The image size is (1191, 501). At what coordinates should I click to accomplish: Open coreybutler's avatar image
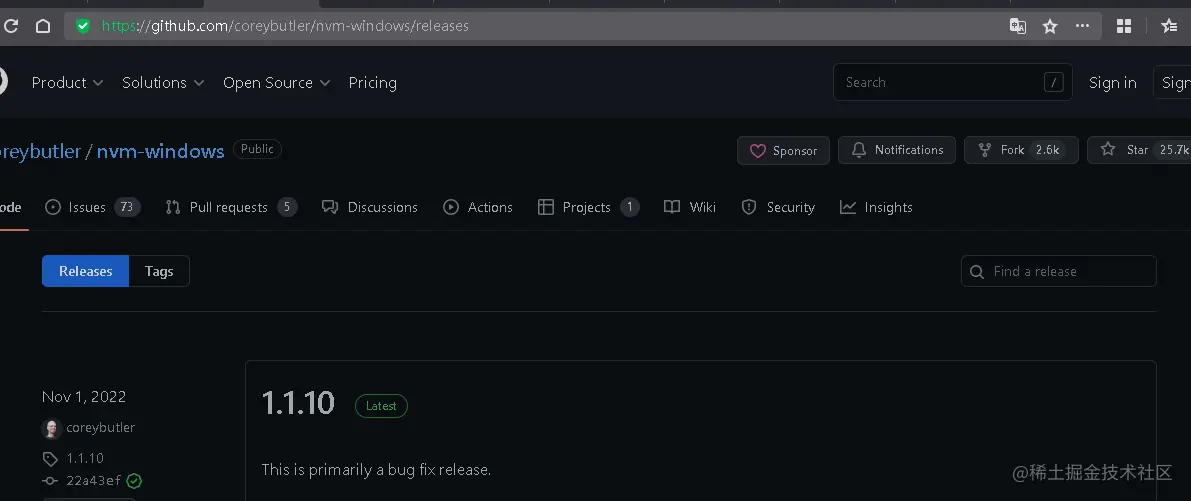52,428
